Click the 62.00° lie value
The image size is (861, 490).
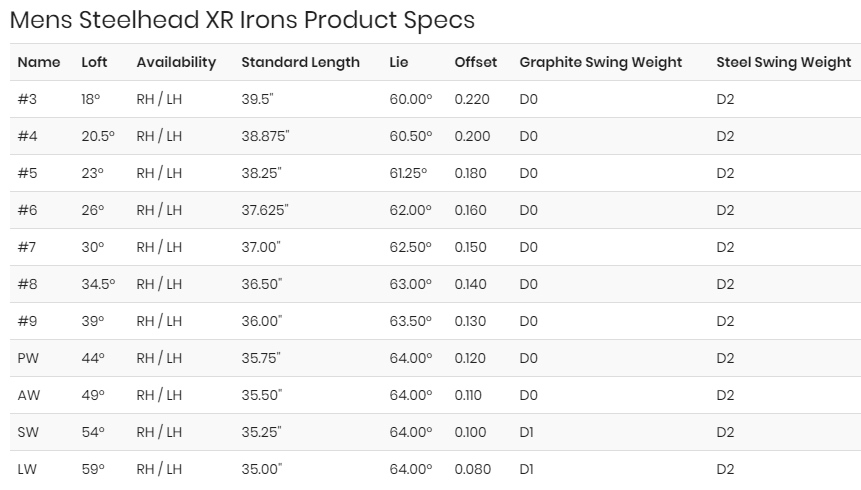tap(410, 210)
